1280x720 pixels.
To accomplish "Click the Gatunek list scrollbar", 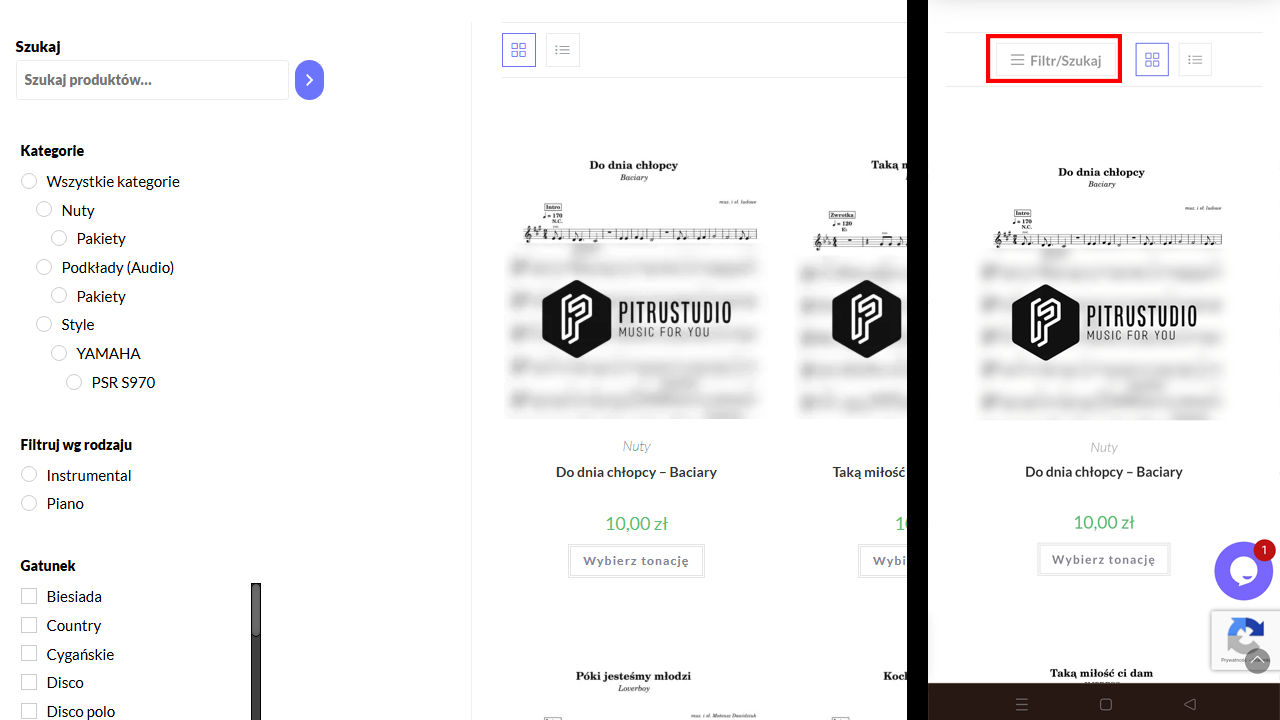I will point(256,651).
